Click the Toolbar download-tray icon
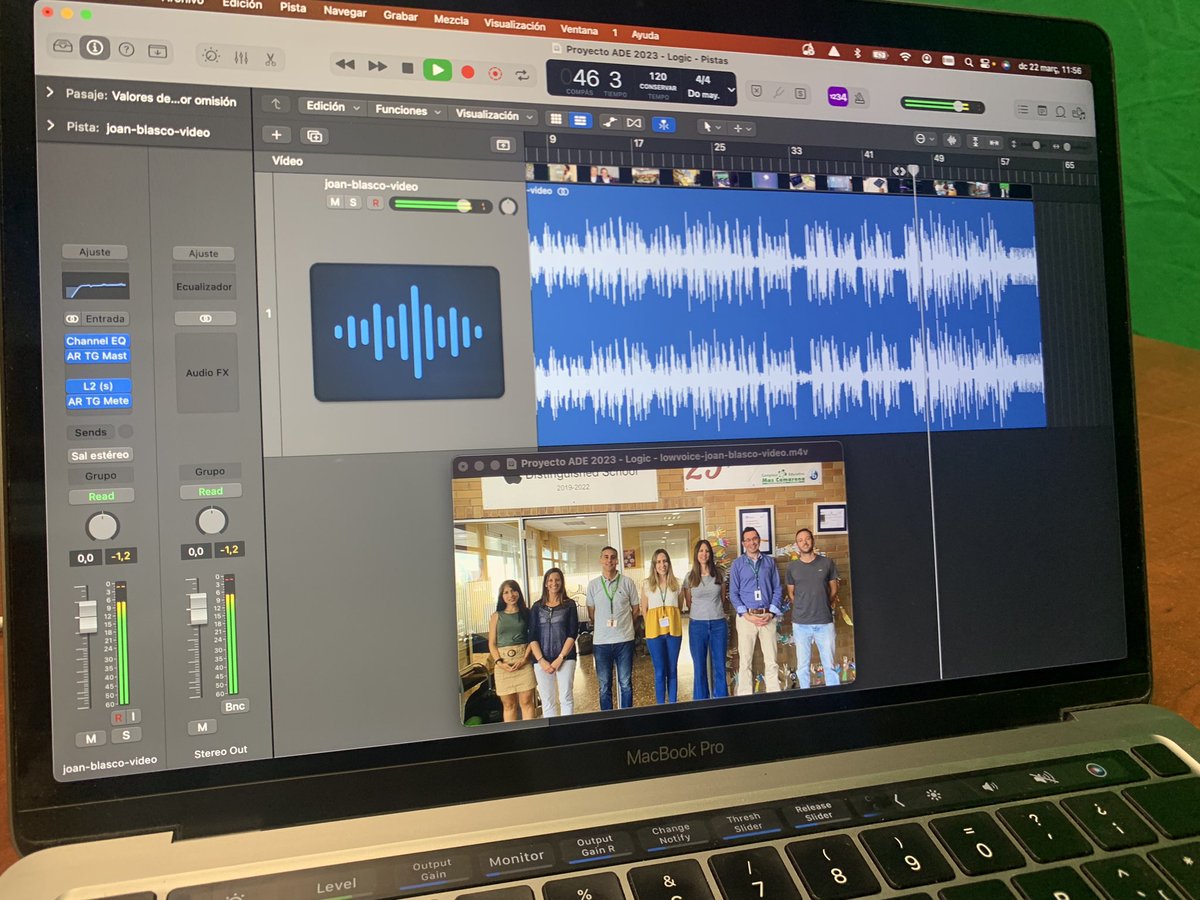Image resolution: width=1200 pixels, height=900 pixels. (157, 50)
